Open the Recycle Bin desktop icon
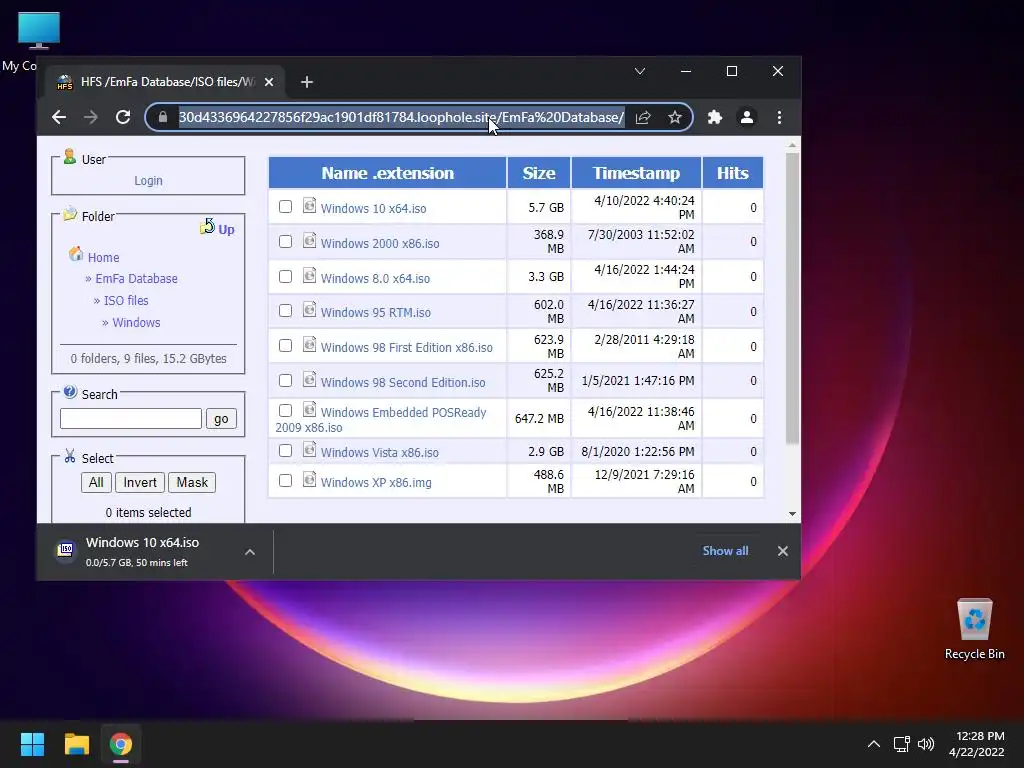The image size is (1024, 768). click(x=974, y=629)
